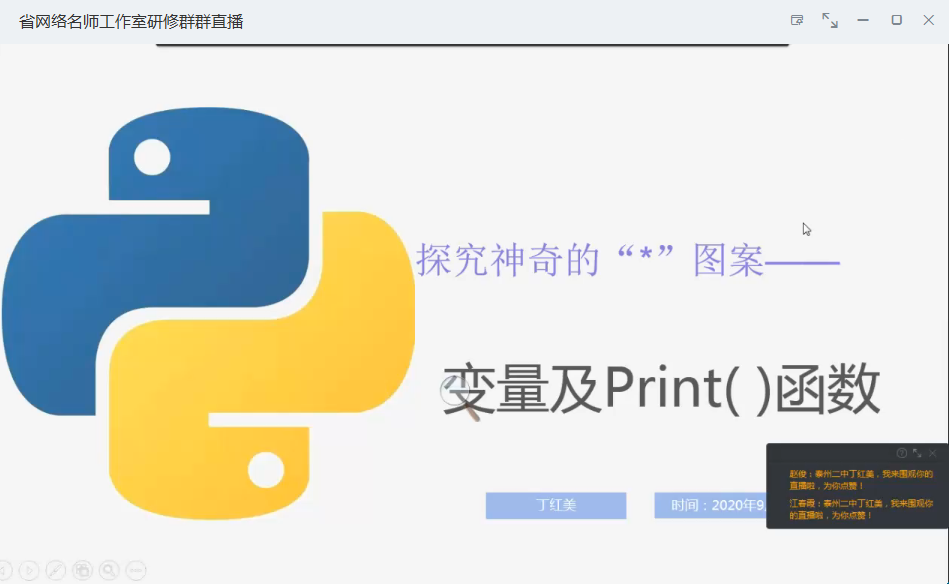This screenshot has height=584, width=949.
Task: Click window title 省网络名师工作室研修群群直播
Action: [x=131, y=22]
